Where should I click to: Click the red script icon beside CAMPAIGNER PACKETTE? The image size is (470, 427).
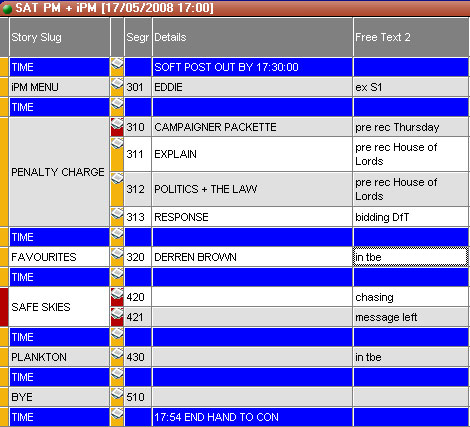[x=117, y=127]
